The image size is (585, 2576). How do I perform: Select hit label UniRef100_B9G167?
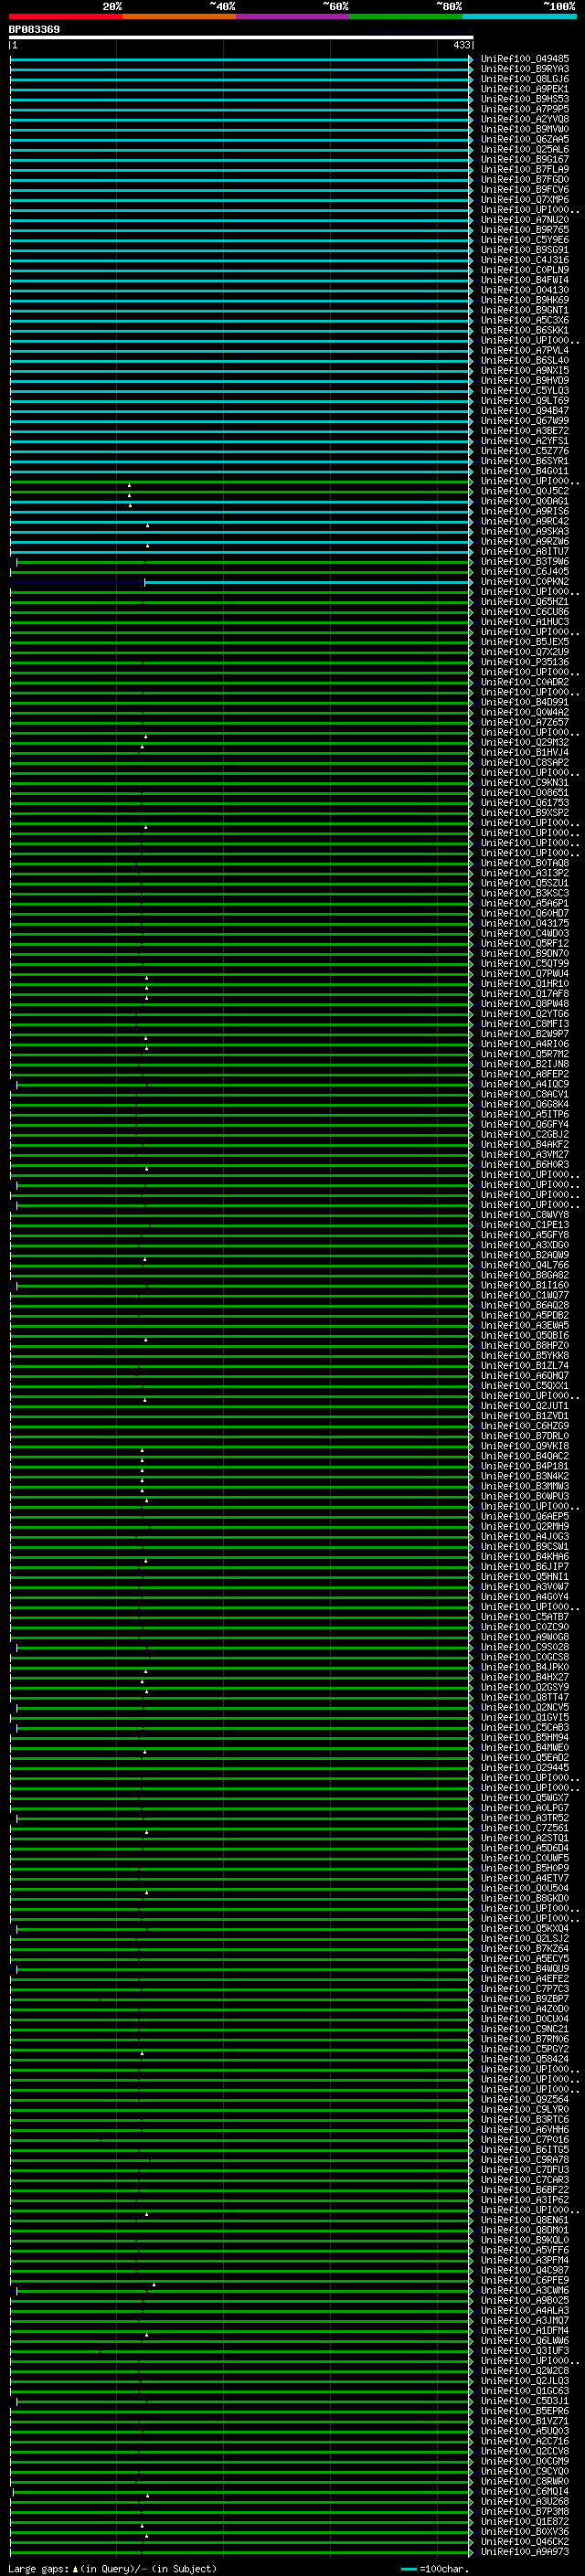point(525,159)
